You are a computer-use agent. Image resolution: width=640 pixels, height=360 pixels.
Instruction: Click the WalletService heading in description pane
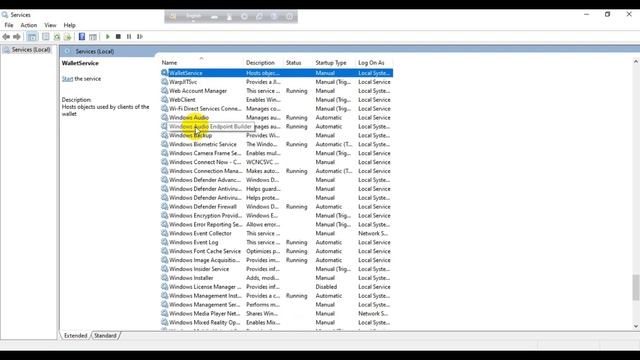click(x=80, y=63)
